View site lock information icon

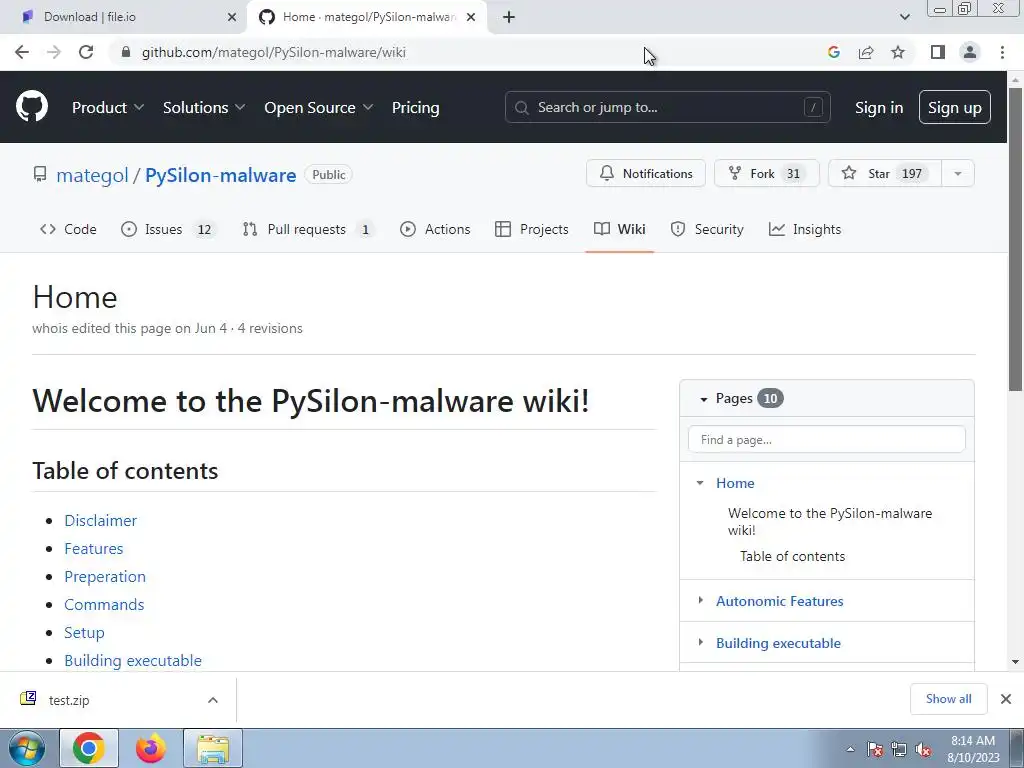click(x=126, y=52)
